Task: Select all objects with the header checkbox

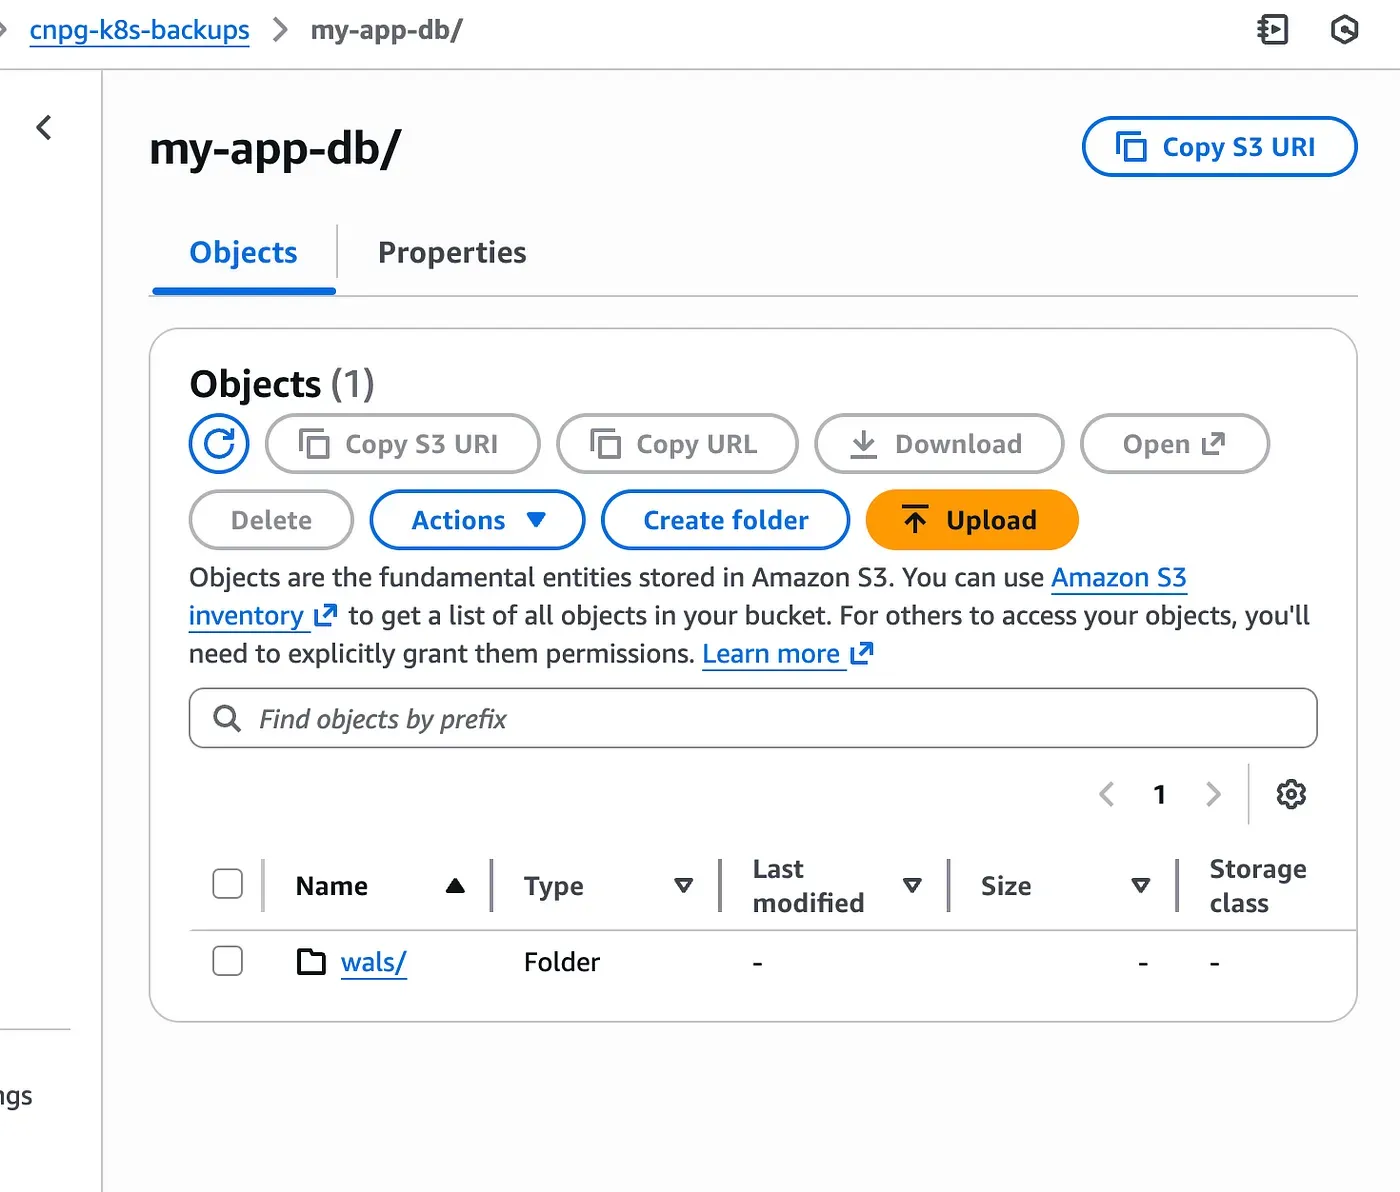Action: pos(228,884)
